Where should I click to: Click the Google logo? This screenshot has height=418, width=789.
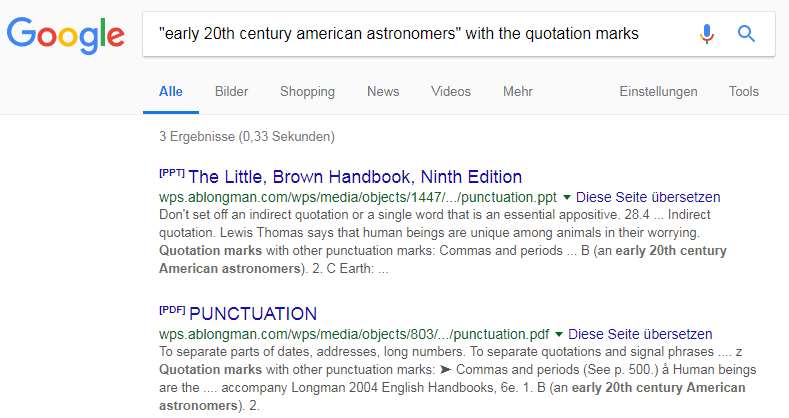[65, 35]
